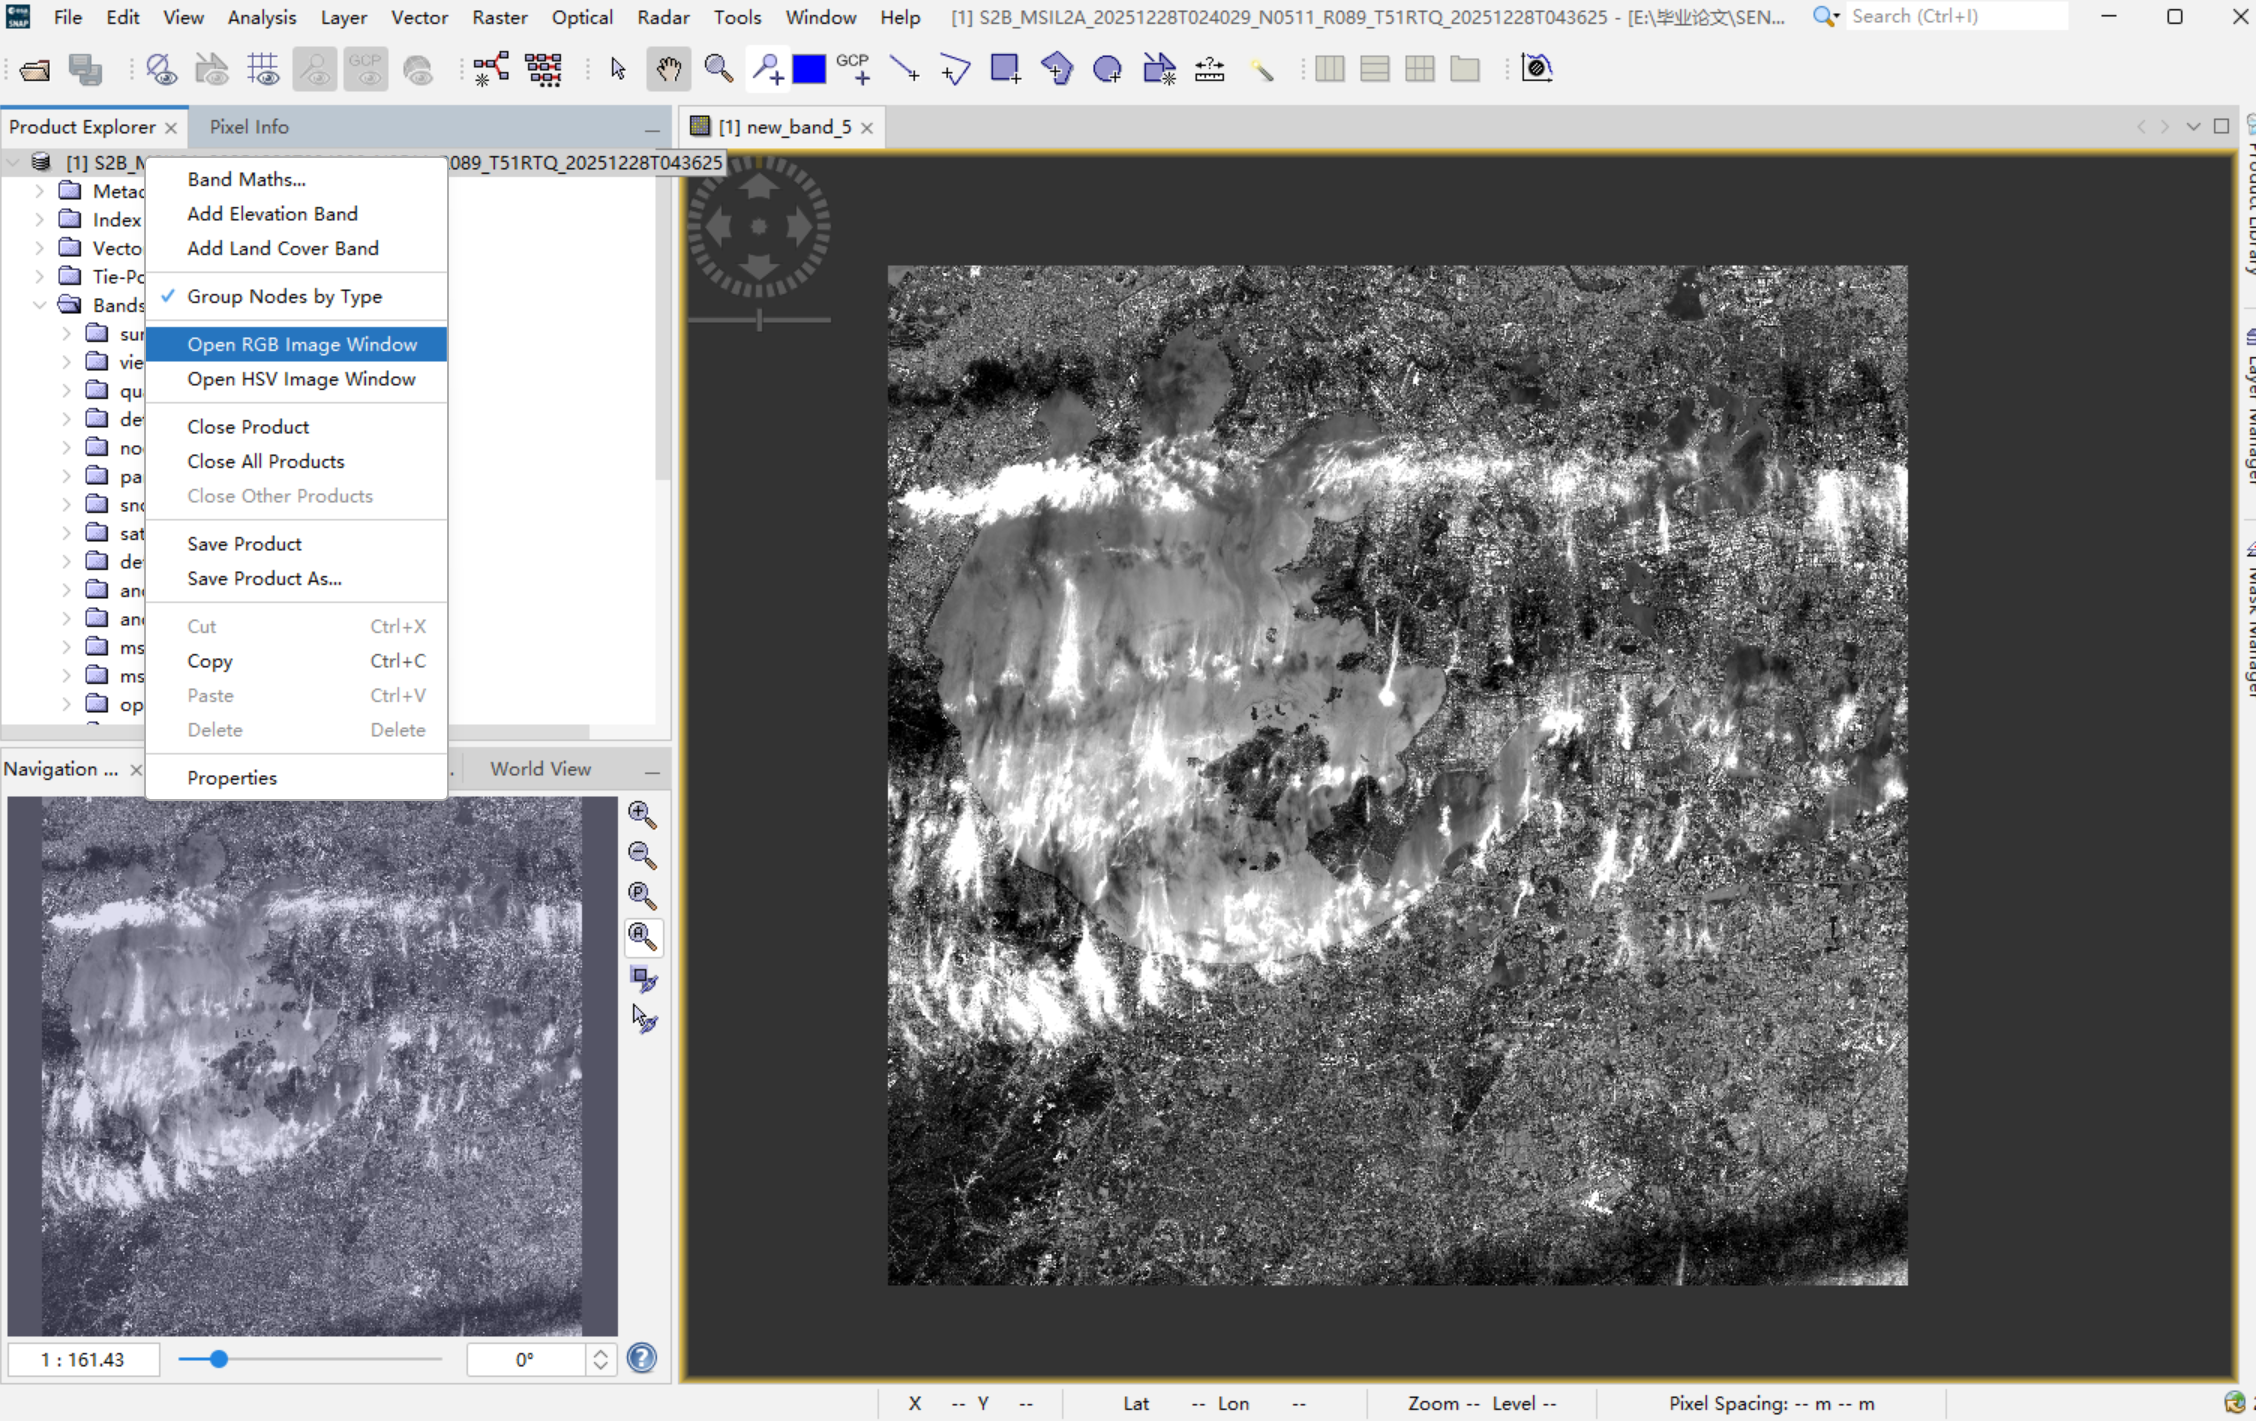Select the magnifier zoom tool in toolbar
2256x1421 pixels.
coord(718,69)
